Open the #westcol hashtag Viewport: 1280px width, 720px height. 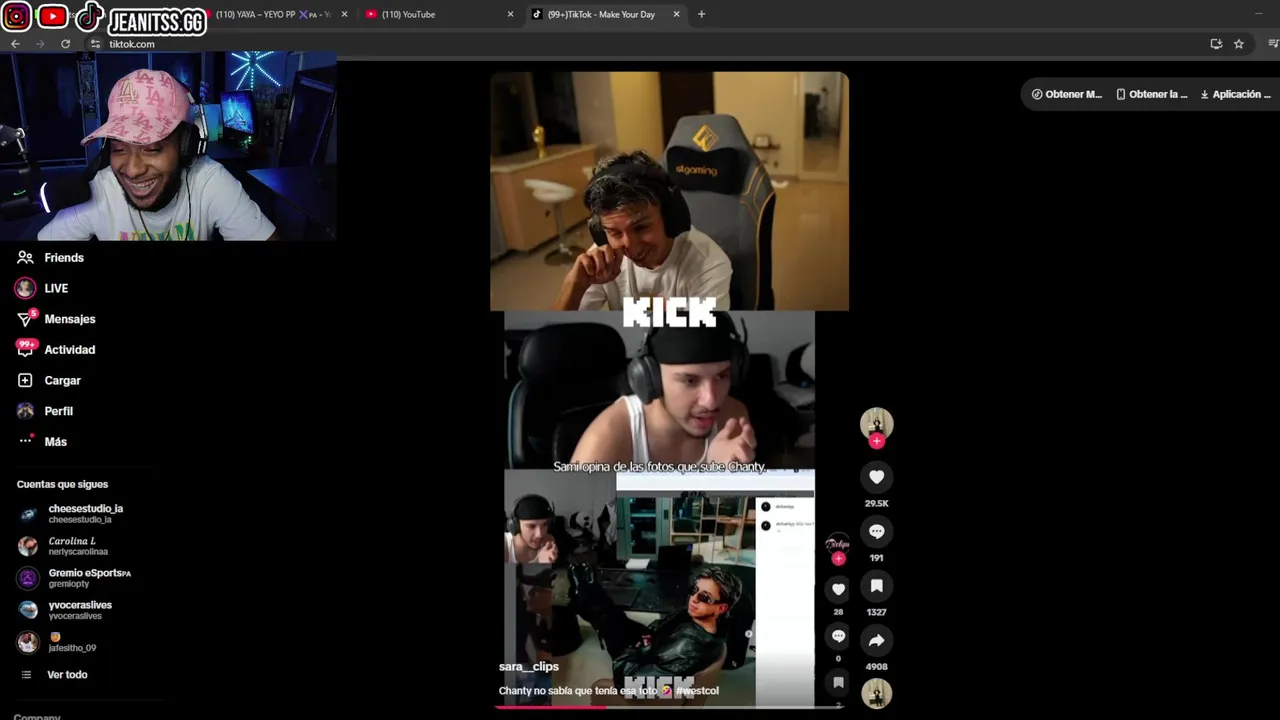[x=697, y=691]
